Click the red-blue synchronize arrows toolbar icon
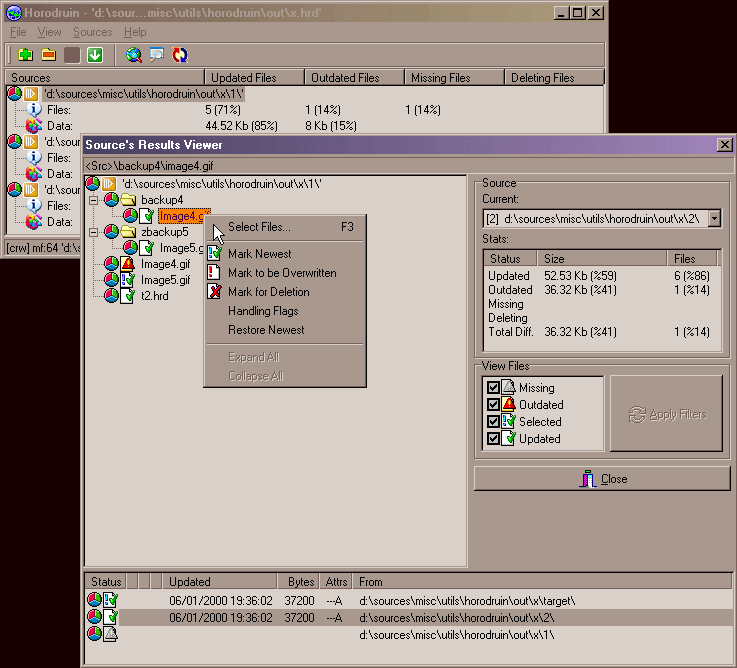 click(x=180, y=55)
